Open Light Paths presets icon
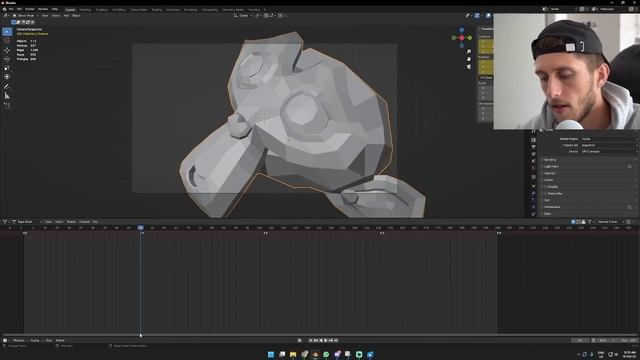This screenshot has height=360, width=640. click(629, 167)
